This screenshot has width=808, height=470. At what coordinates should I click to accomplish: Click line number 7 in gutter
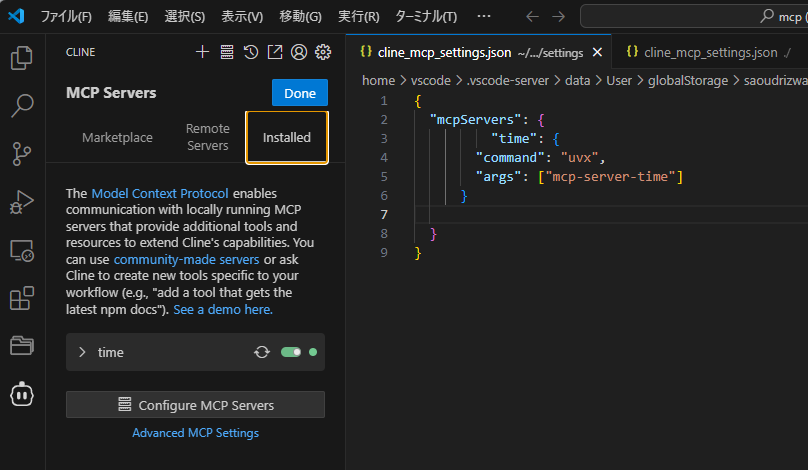(x=384, y=214)
